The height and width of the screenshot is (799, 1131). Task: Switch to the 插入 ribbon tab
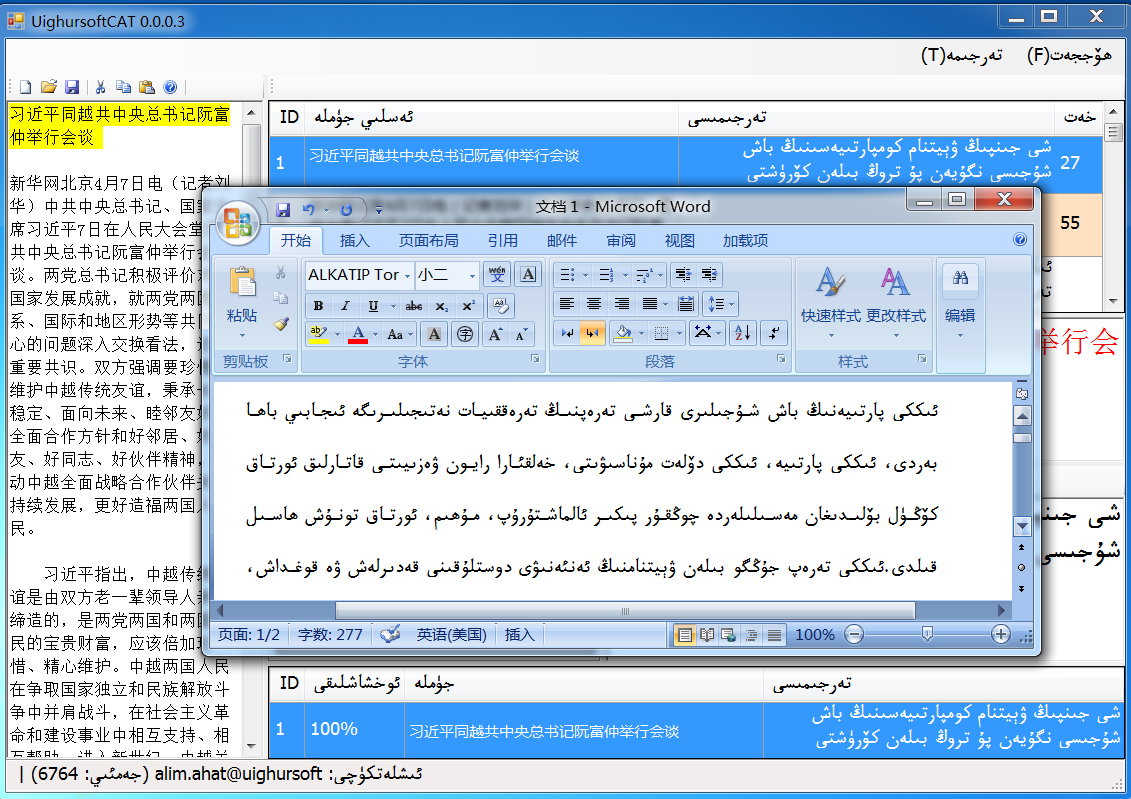(x=354, y=240)
